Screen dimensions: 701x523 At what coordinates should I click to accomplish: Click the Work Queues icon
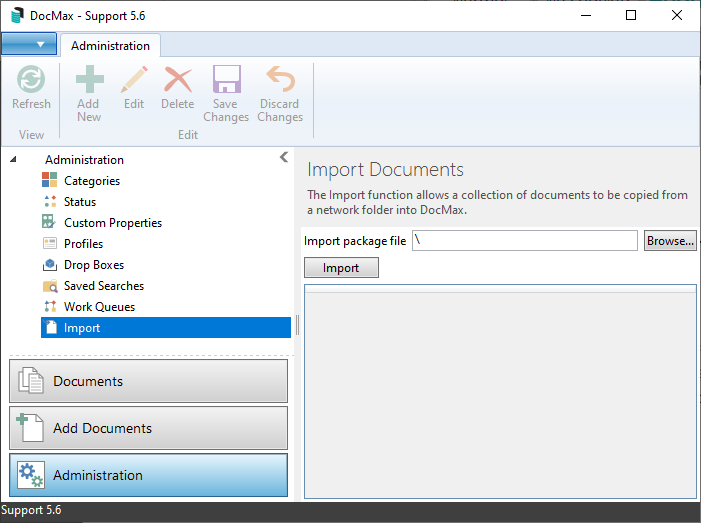(50, 306)
